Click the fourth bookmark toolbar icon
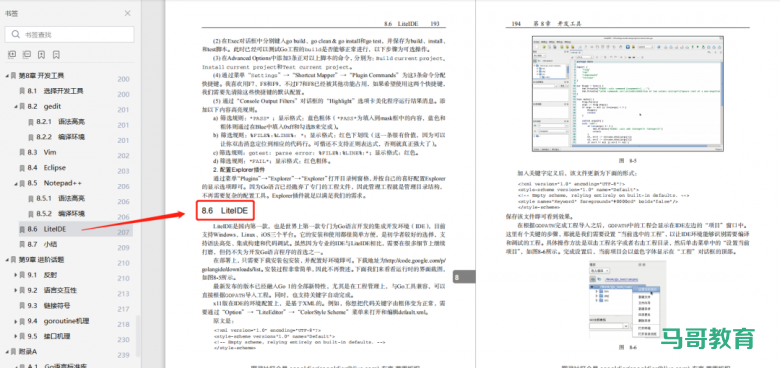780x368 pixels. (x=57, y=54)
